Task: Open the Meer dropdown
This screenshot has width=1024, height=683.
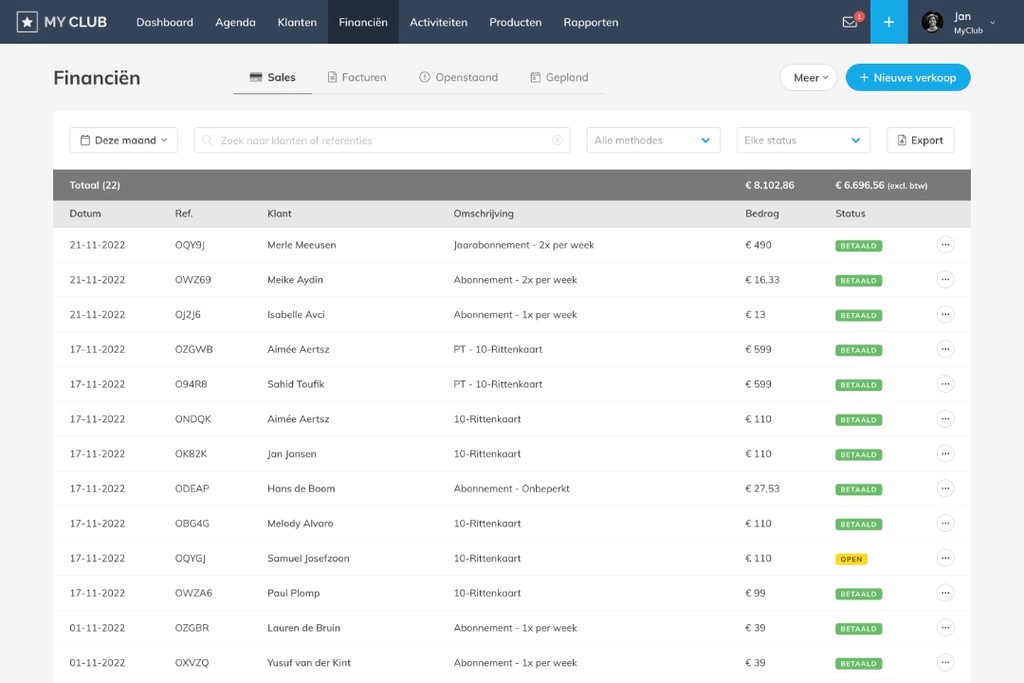Action: pos(807,76)
